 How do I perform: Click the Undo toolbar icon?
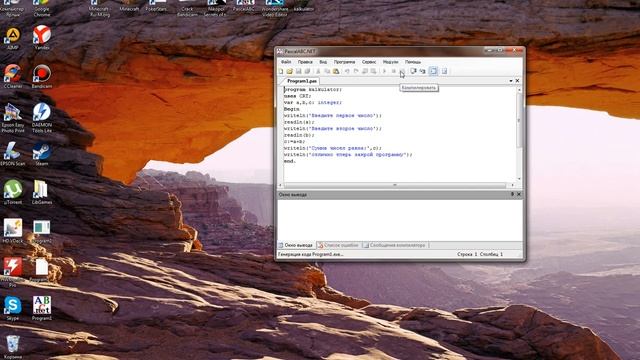(x=347, y=71)
